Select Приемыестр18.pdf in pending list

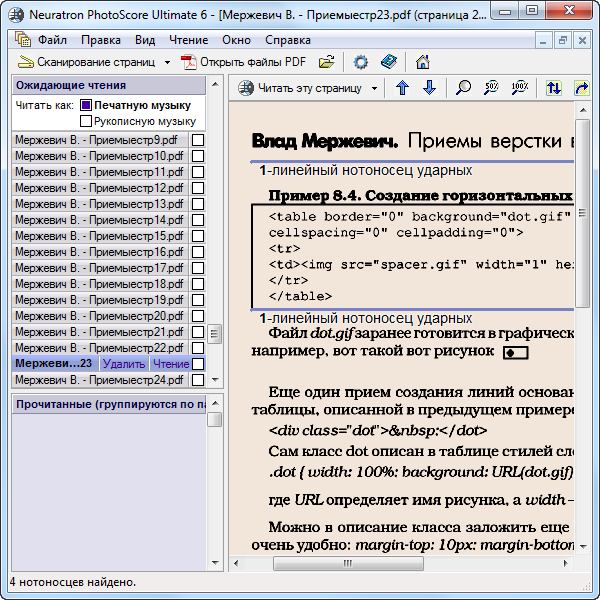[99, 284]
